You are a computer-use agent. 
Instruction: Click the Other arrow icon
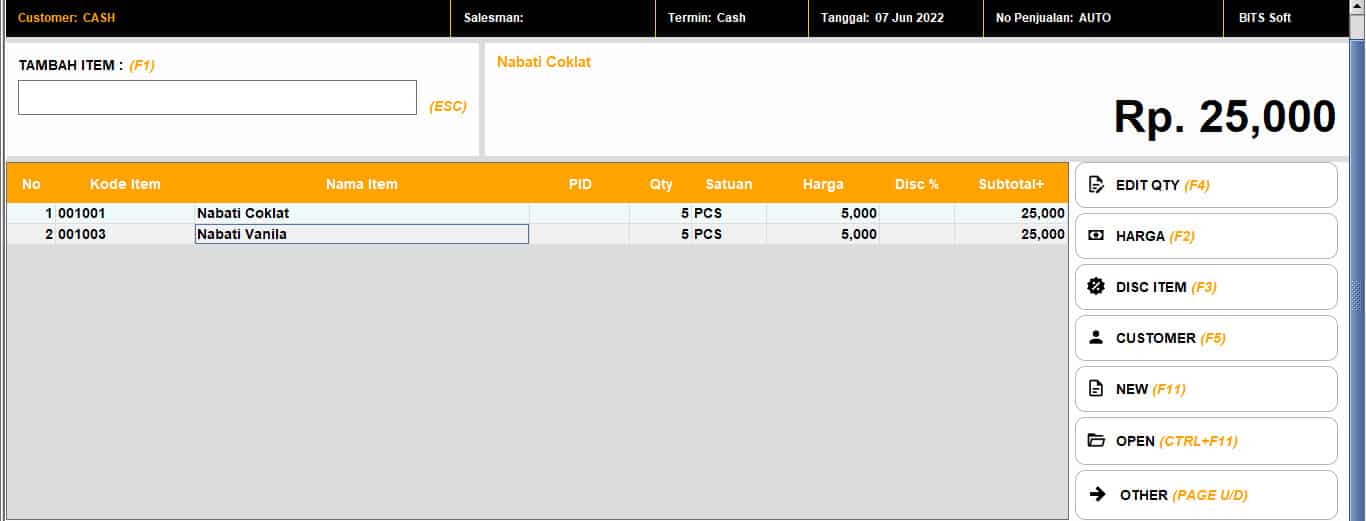pos(1097,494)
